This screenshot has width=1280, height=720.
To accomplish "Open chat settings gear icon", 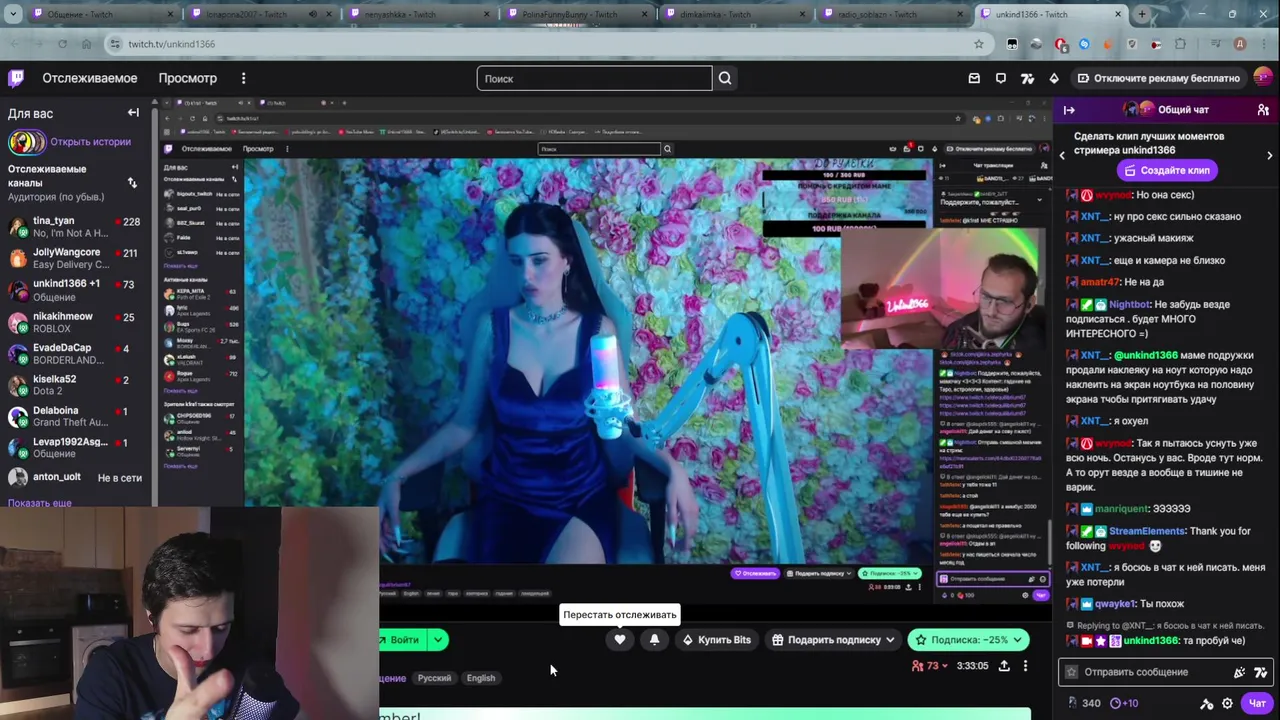I will 1227,703.
